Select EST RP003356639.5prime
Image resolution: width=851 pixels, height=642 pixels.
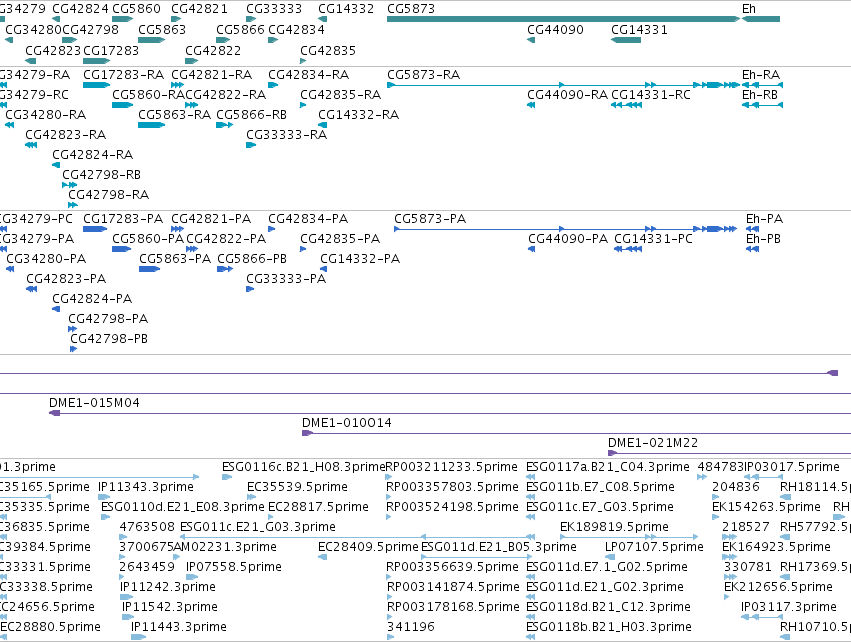click(389, 577)
